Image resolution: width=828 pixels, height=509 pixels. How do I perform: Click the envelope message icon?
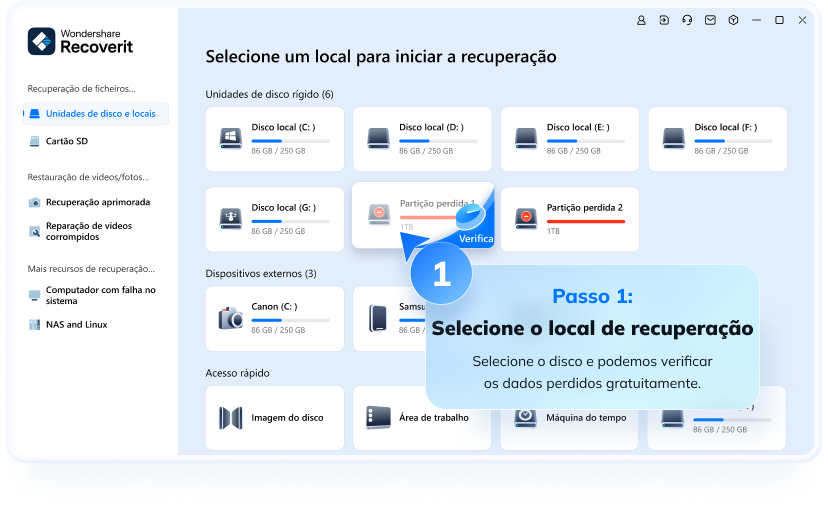click(710, 20)
